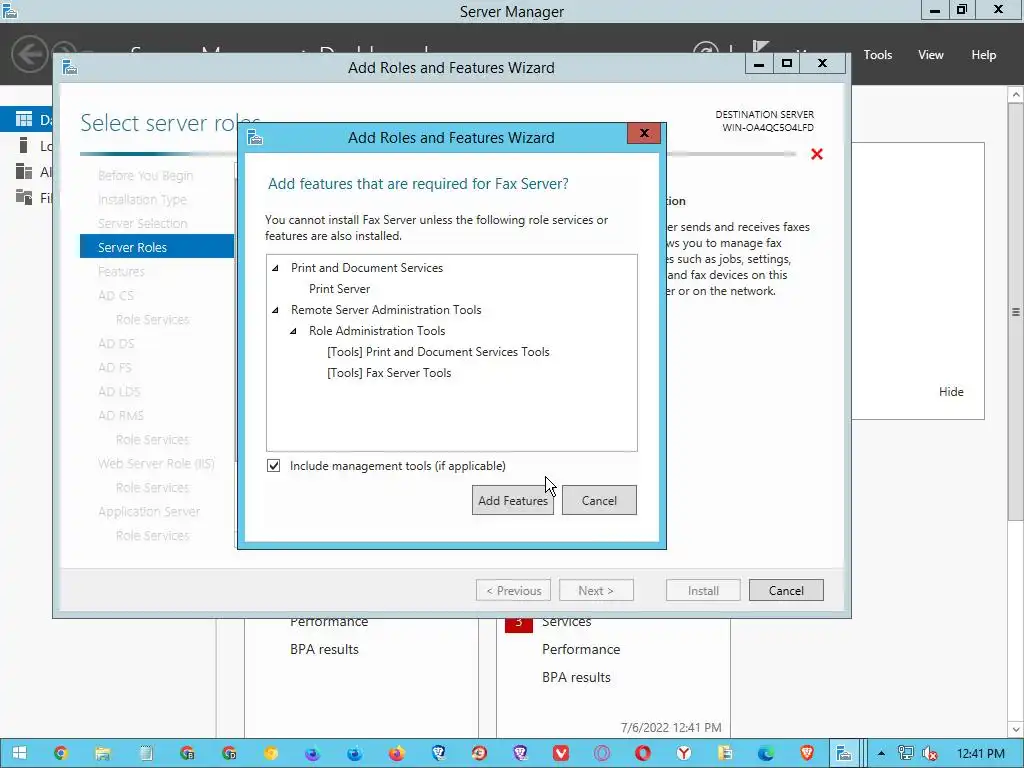Click Server Manager scrollbar up arrow

1016,95
